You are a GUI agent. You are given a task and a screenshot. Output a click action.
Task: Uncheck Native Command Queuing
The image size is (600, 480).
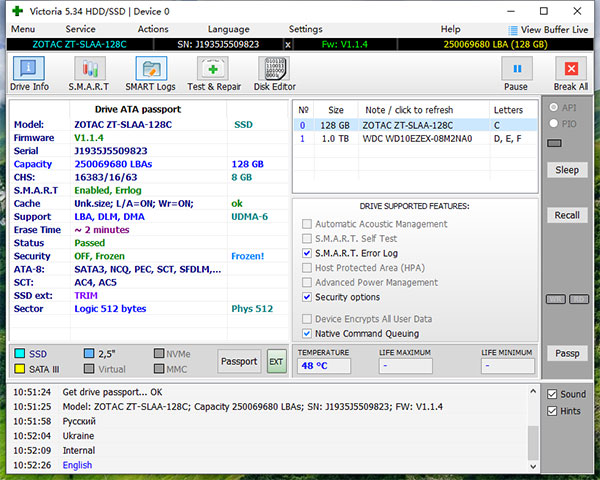pyautogui.click(x=308, y=333)
